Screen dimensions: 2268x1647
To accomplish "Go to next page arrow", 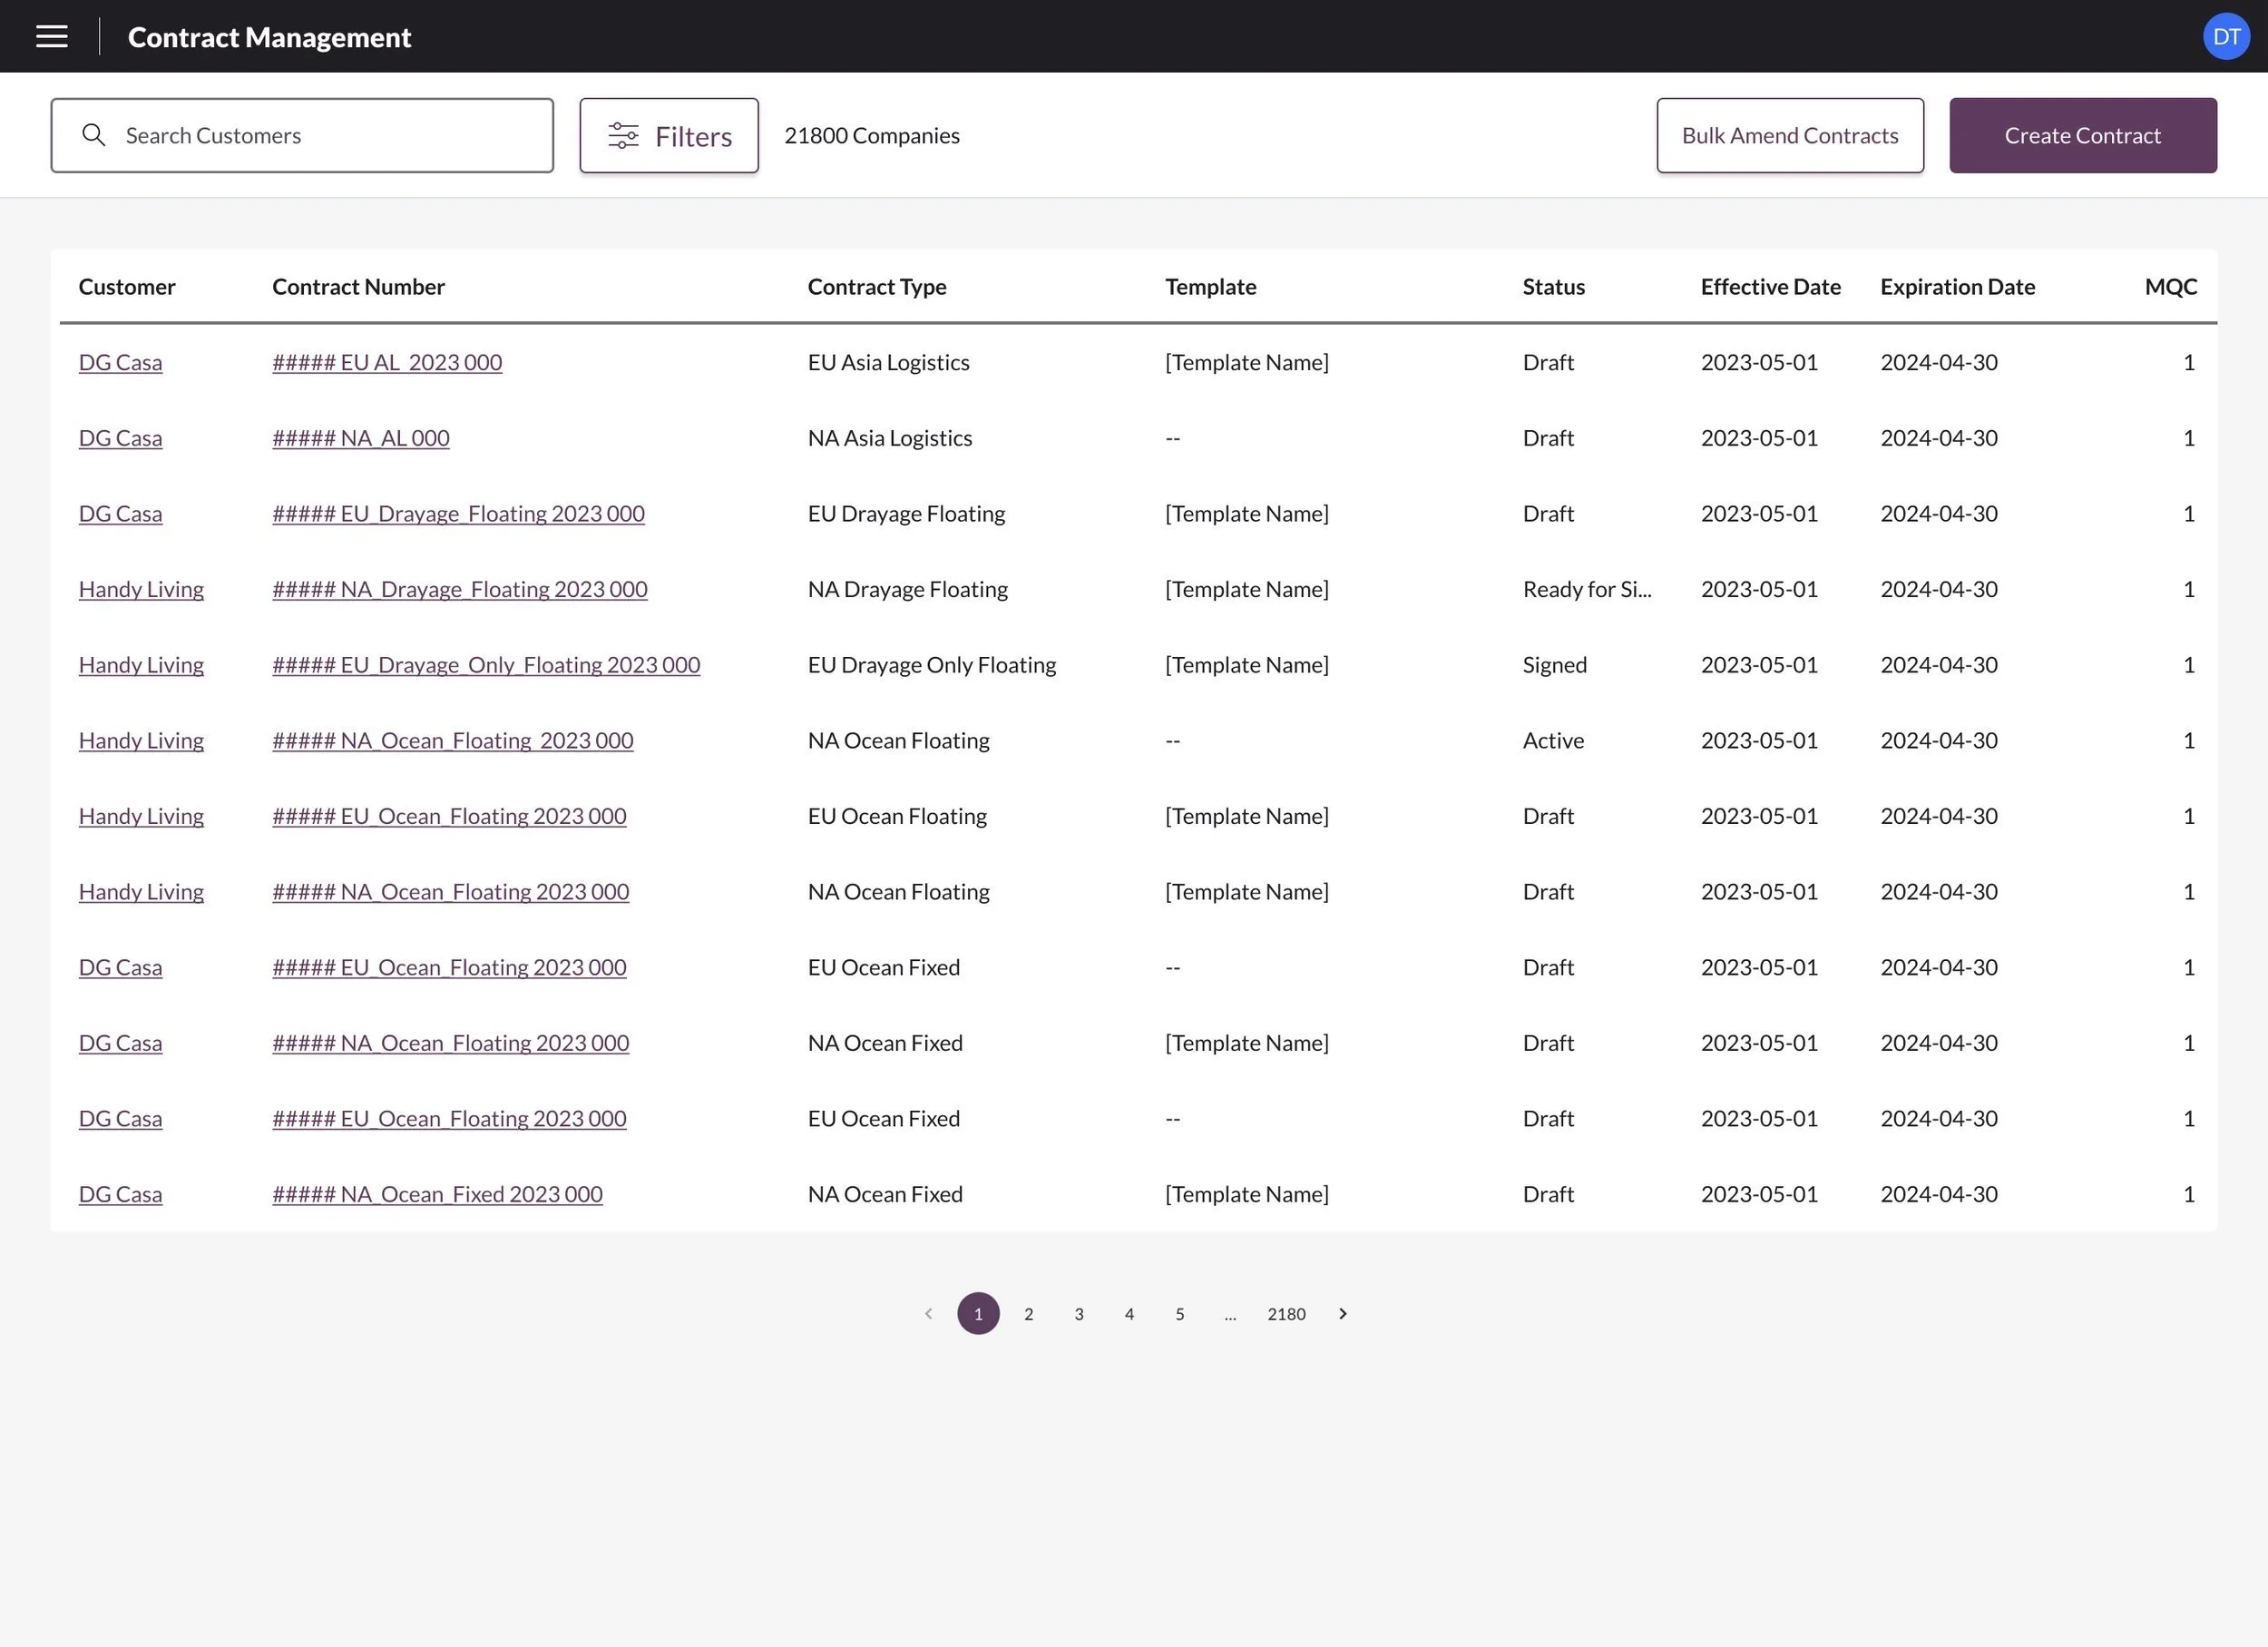I will 1342,1313.
